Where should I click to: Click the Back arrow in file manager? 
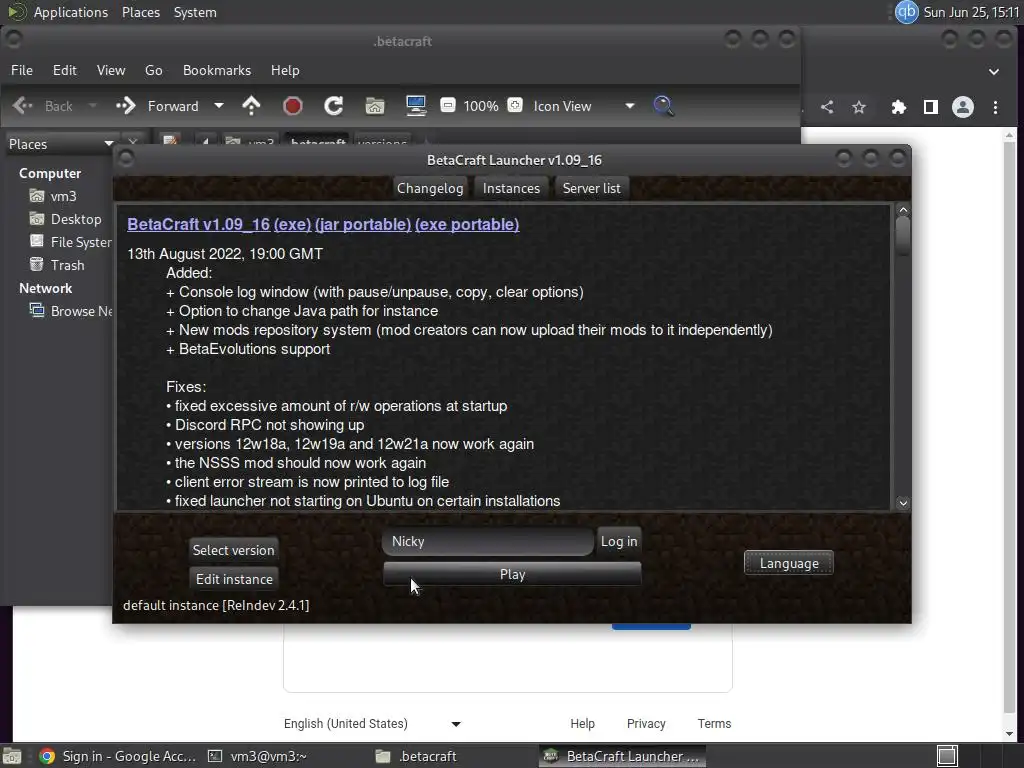[22, 106]
